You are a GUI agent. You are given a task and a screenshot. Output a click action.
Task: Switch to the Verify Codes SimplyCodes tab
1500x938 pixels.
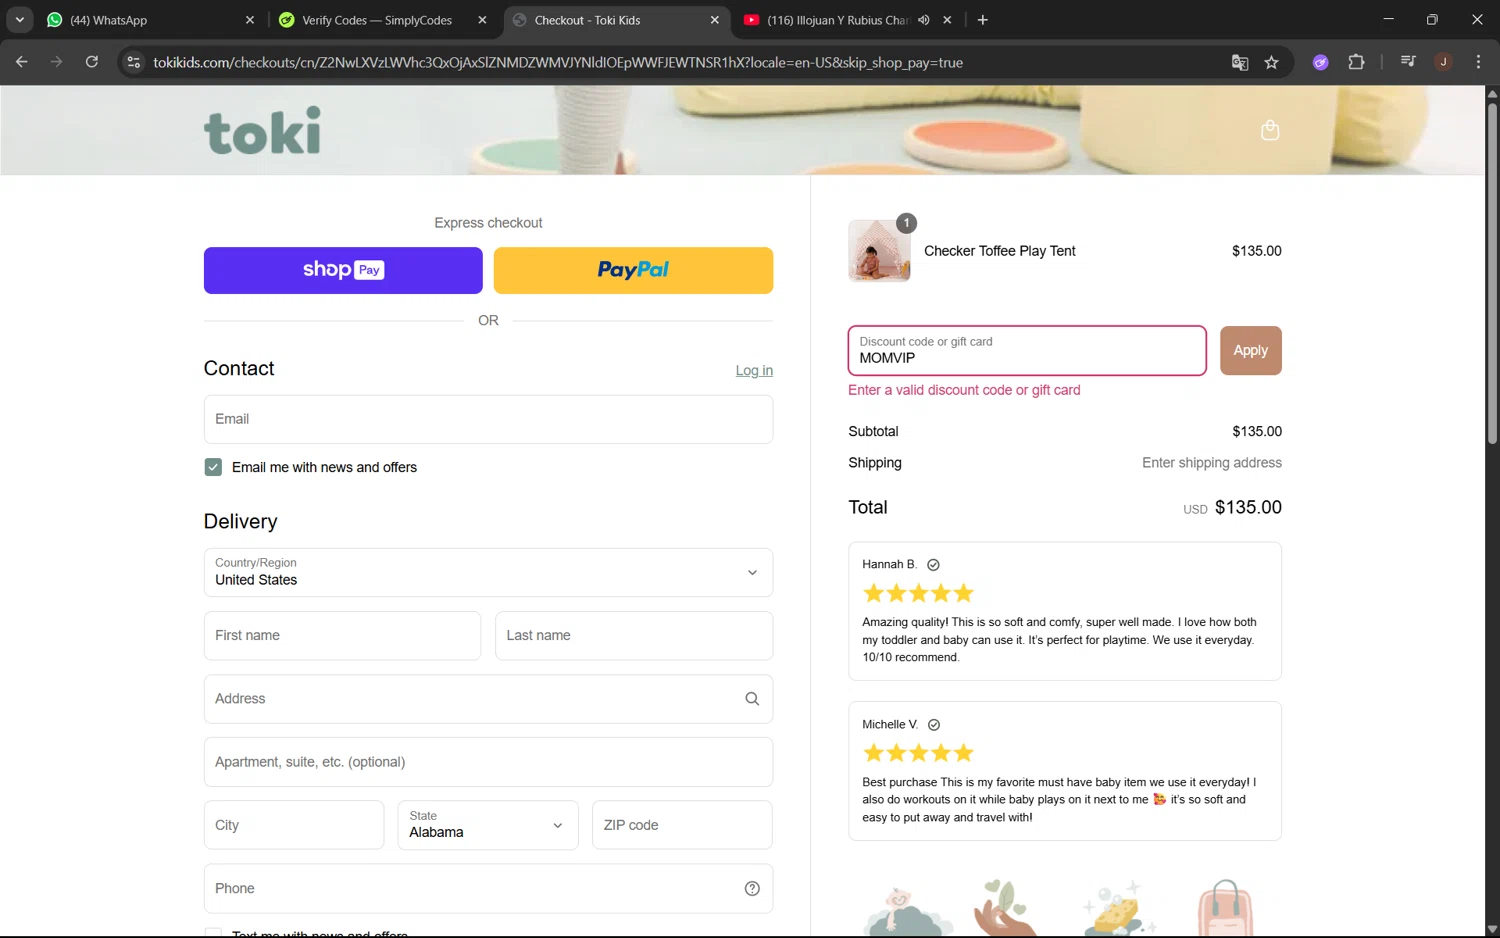383,20
